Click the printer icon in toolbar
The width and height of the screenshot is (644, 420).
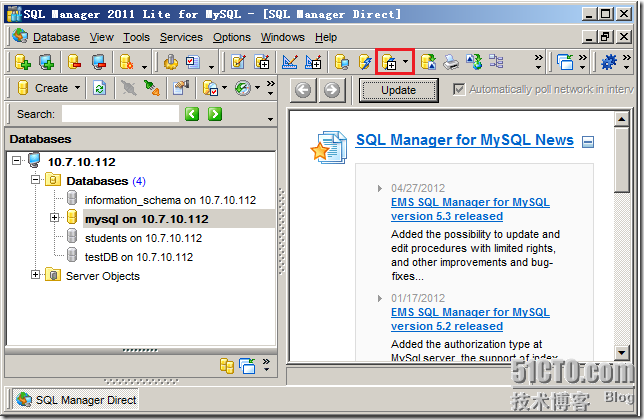point(451,62)
